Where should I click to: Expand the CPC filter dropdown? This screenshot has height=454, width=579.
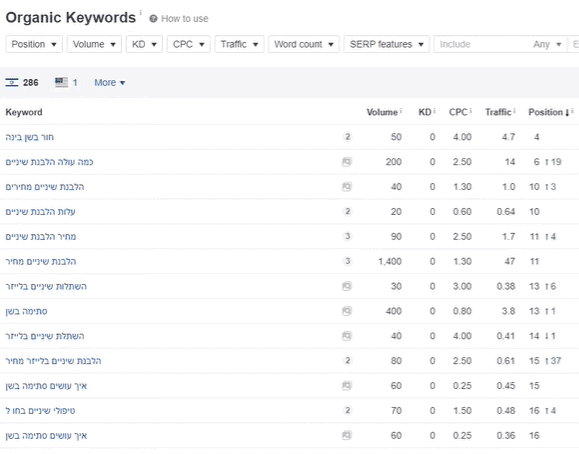point(188,44)
